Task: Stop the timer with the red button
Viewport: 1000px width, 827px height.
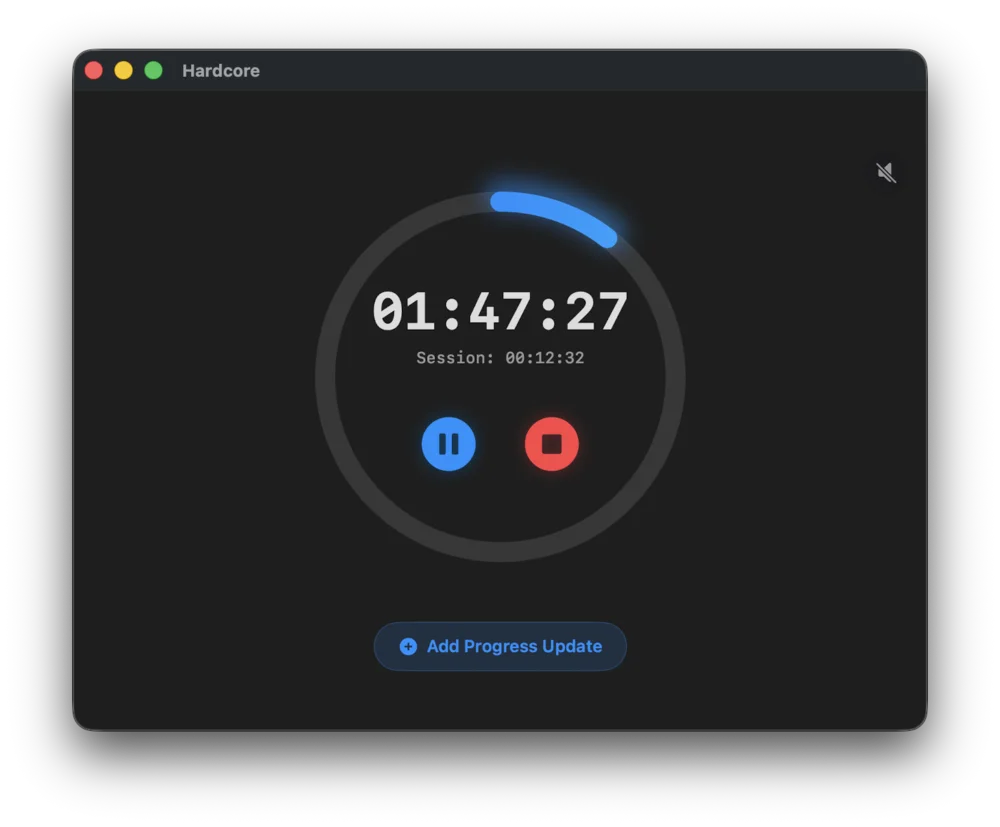Action: [x=552, y=444]
